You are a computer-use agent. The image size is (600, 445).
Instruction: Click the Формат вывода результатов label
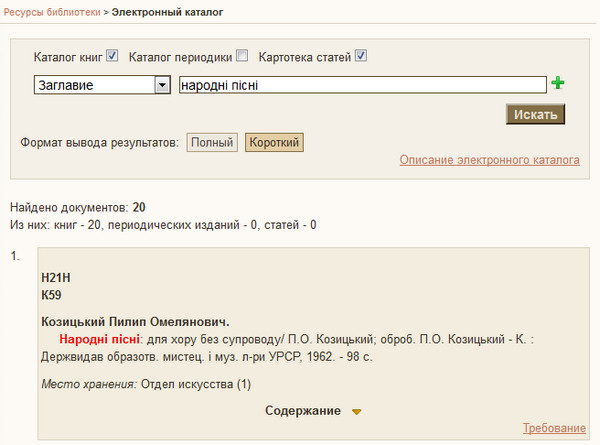click(x=99, y=143)
